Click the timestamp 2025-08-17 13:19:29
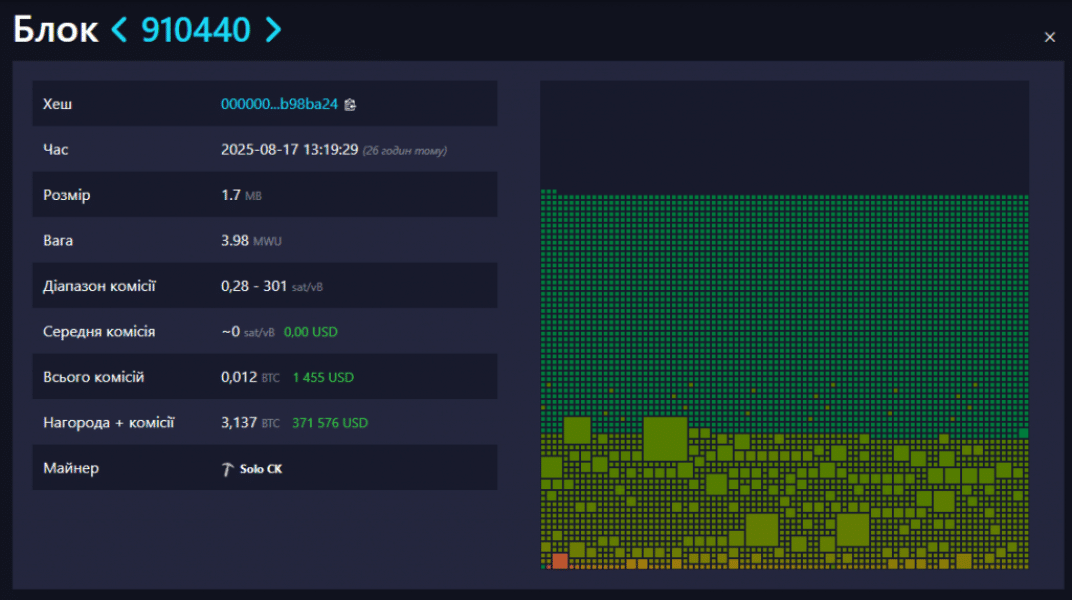Screen dimensions: 1072x600 coord(289,150)
